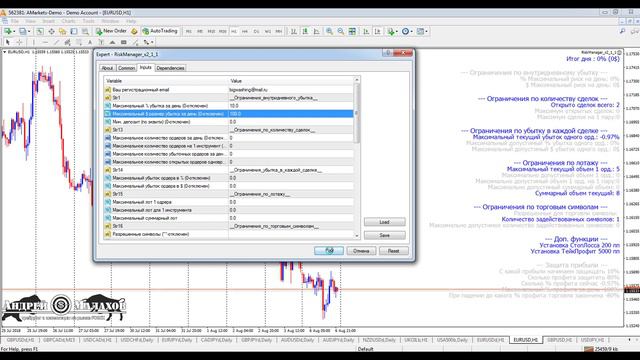This screenshot has height=360, width=640.
Task: Switch to the Dependencies tab
Action: tap(170, 68)
